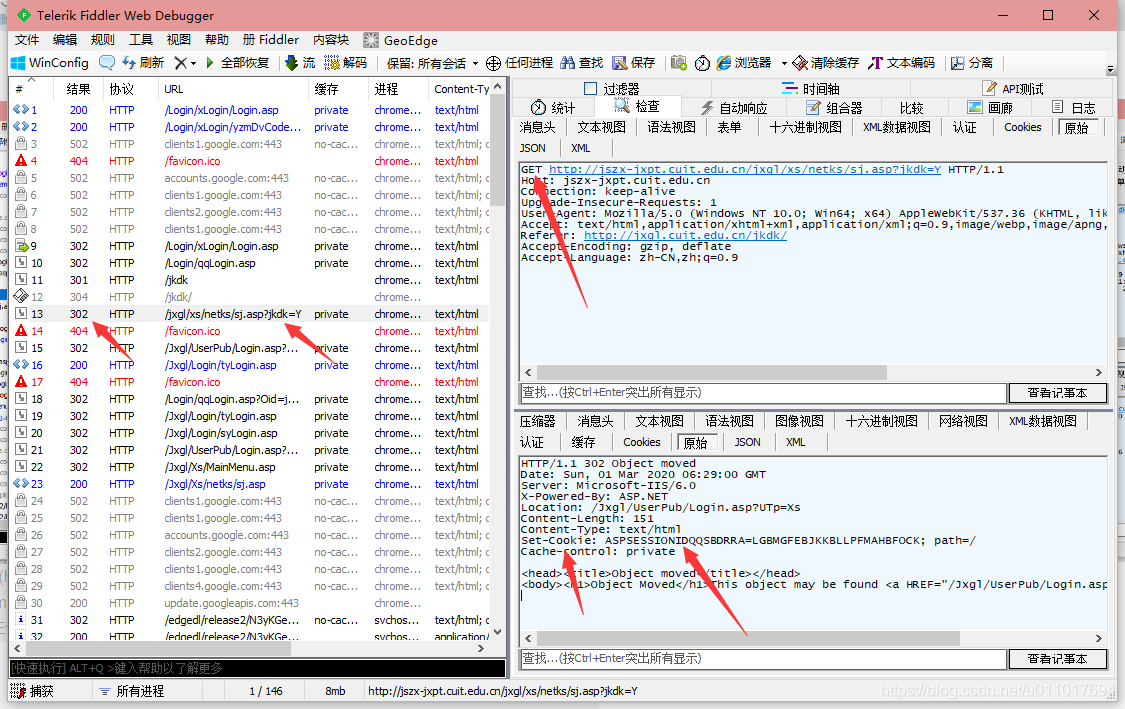Screen dimensions: 1125x709
Task: Focus the 快速执行 QuickExec command box
Action: (257, 668)
